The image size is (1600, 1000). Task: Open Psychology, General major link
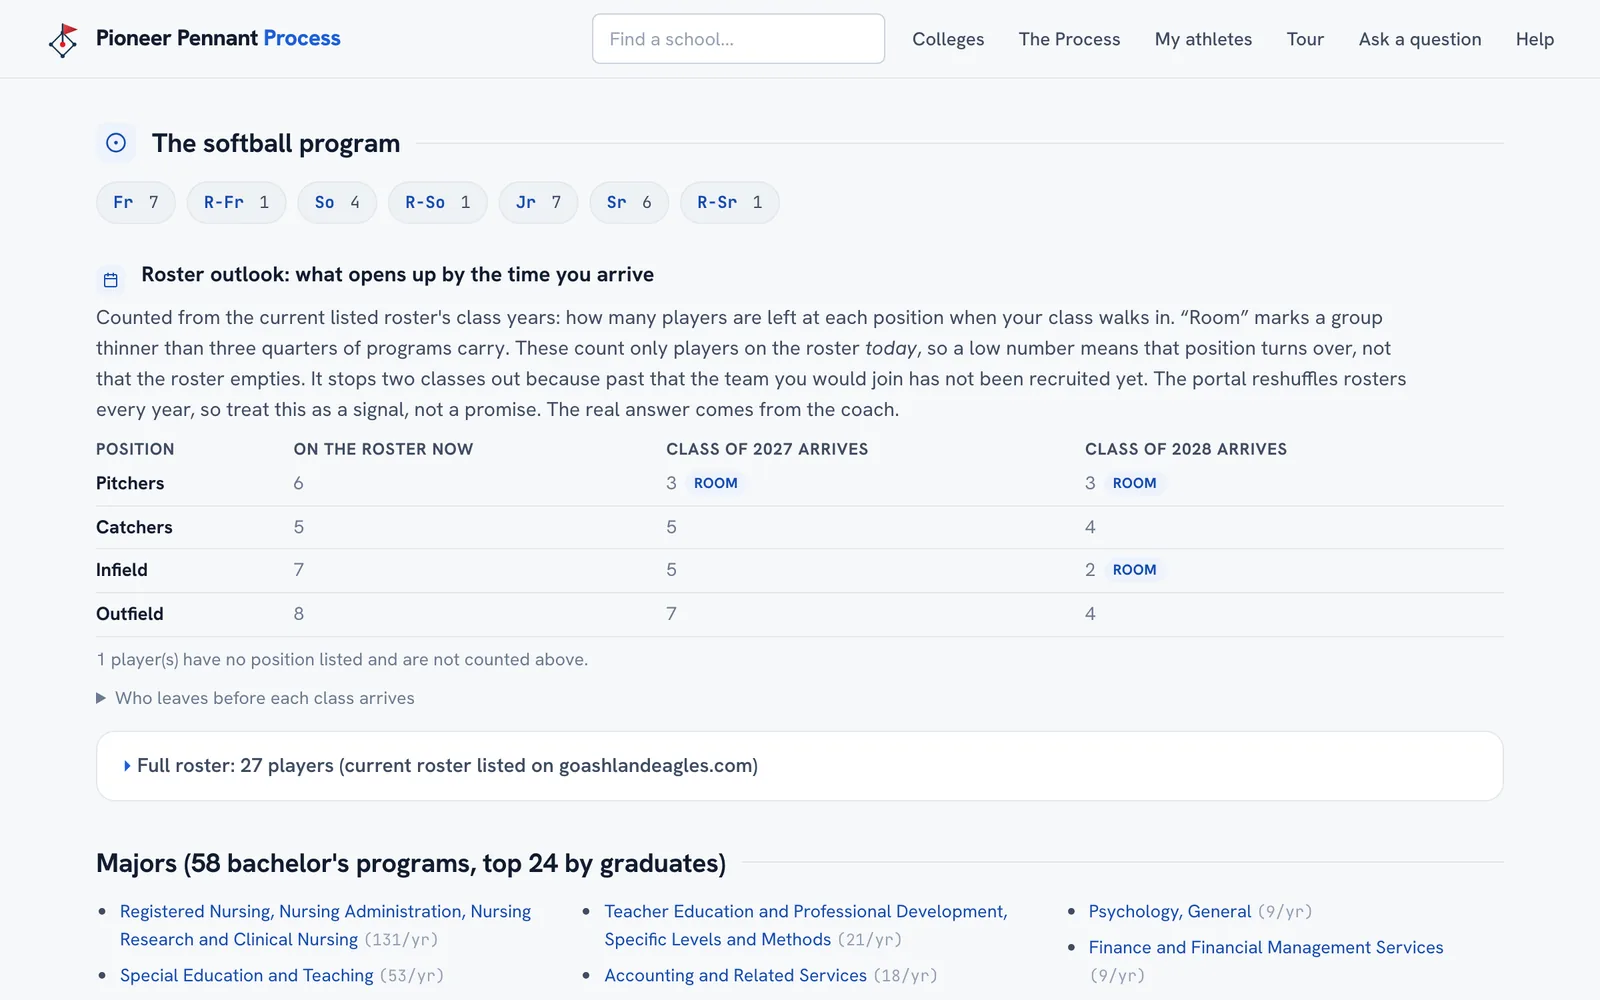click(1169, 911)
